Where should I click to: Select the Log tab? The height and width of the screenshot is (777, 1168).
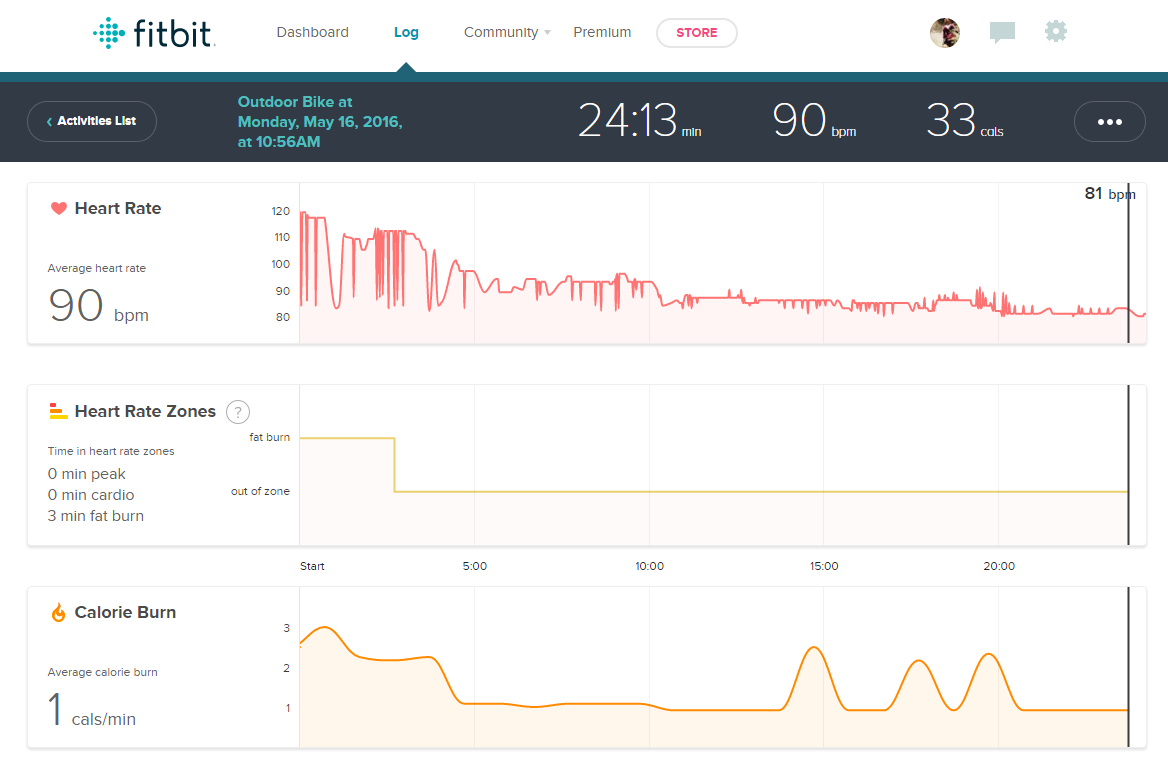point(406,32)
